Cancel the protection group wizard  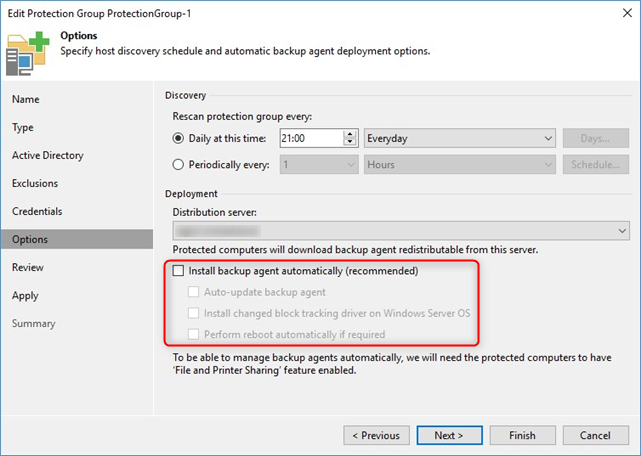594,435
